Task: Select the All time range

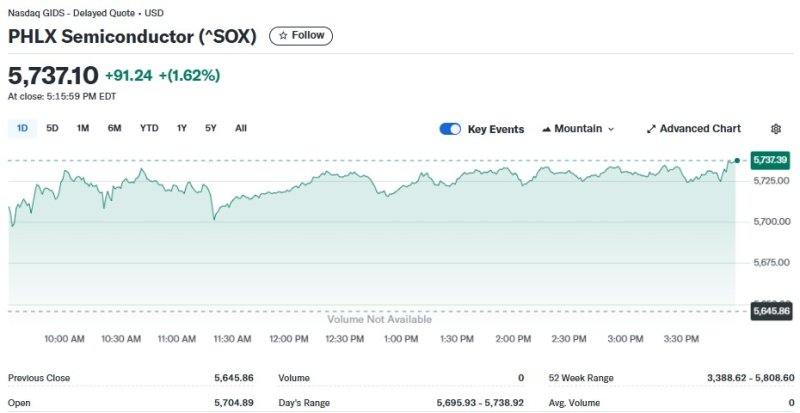Action: 241,128
